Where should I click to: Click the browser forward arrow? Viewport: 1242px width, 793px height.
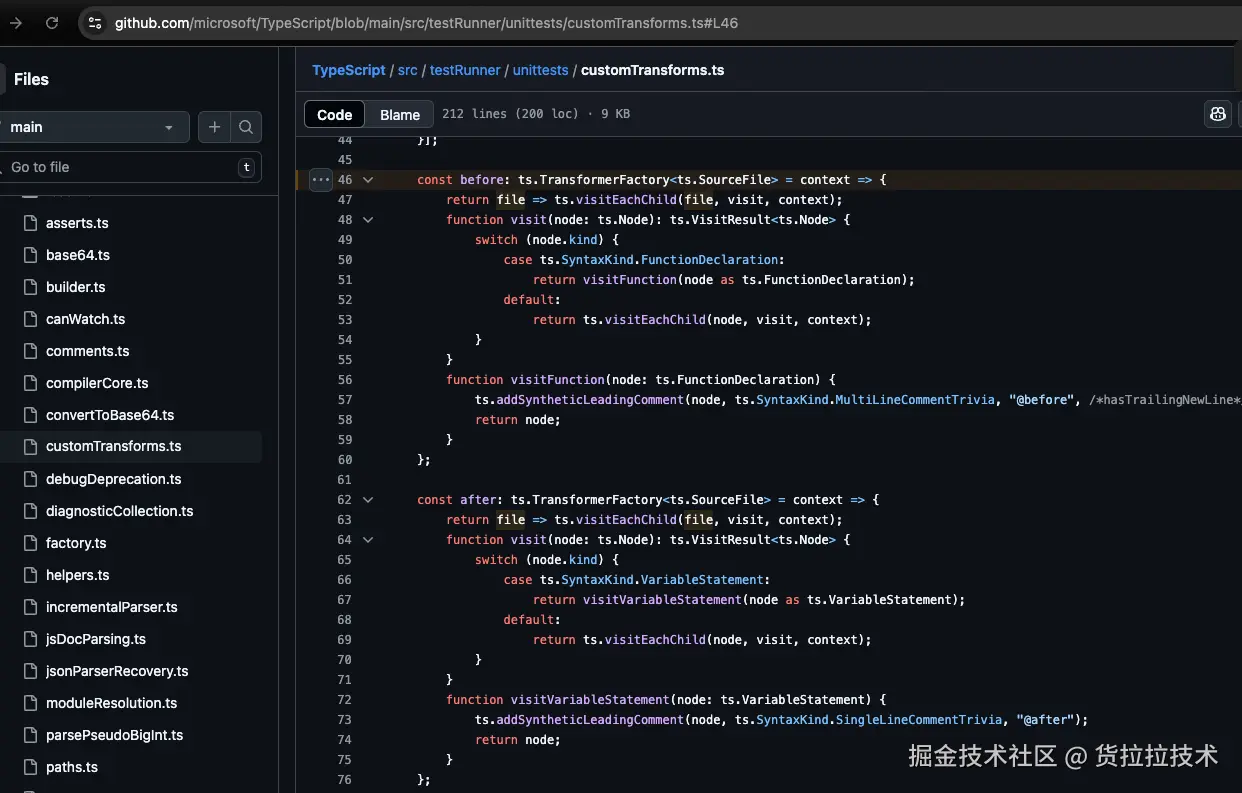15,22
